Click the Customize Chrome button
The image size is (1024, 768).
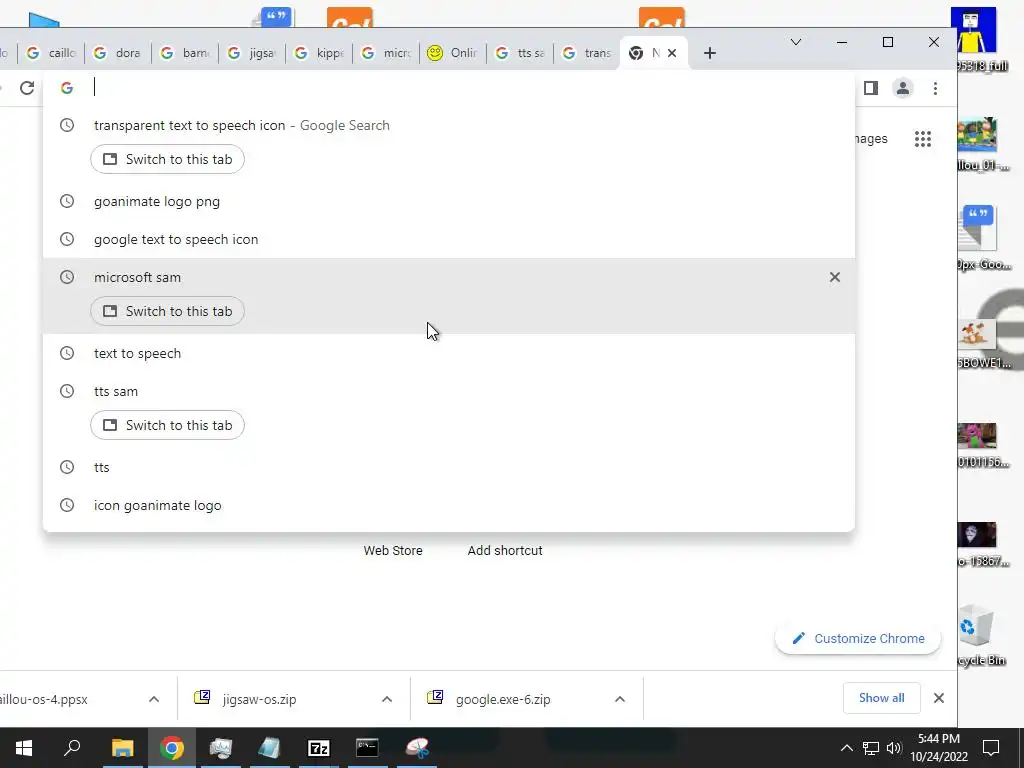(x=857, y=638)
